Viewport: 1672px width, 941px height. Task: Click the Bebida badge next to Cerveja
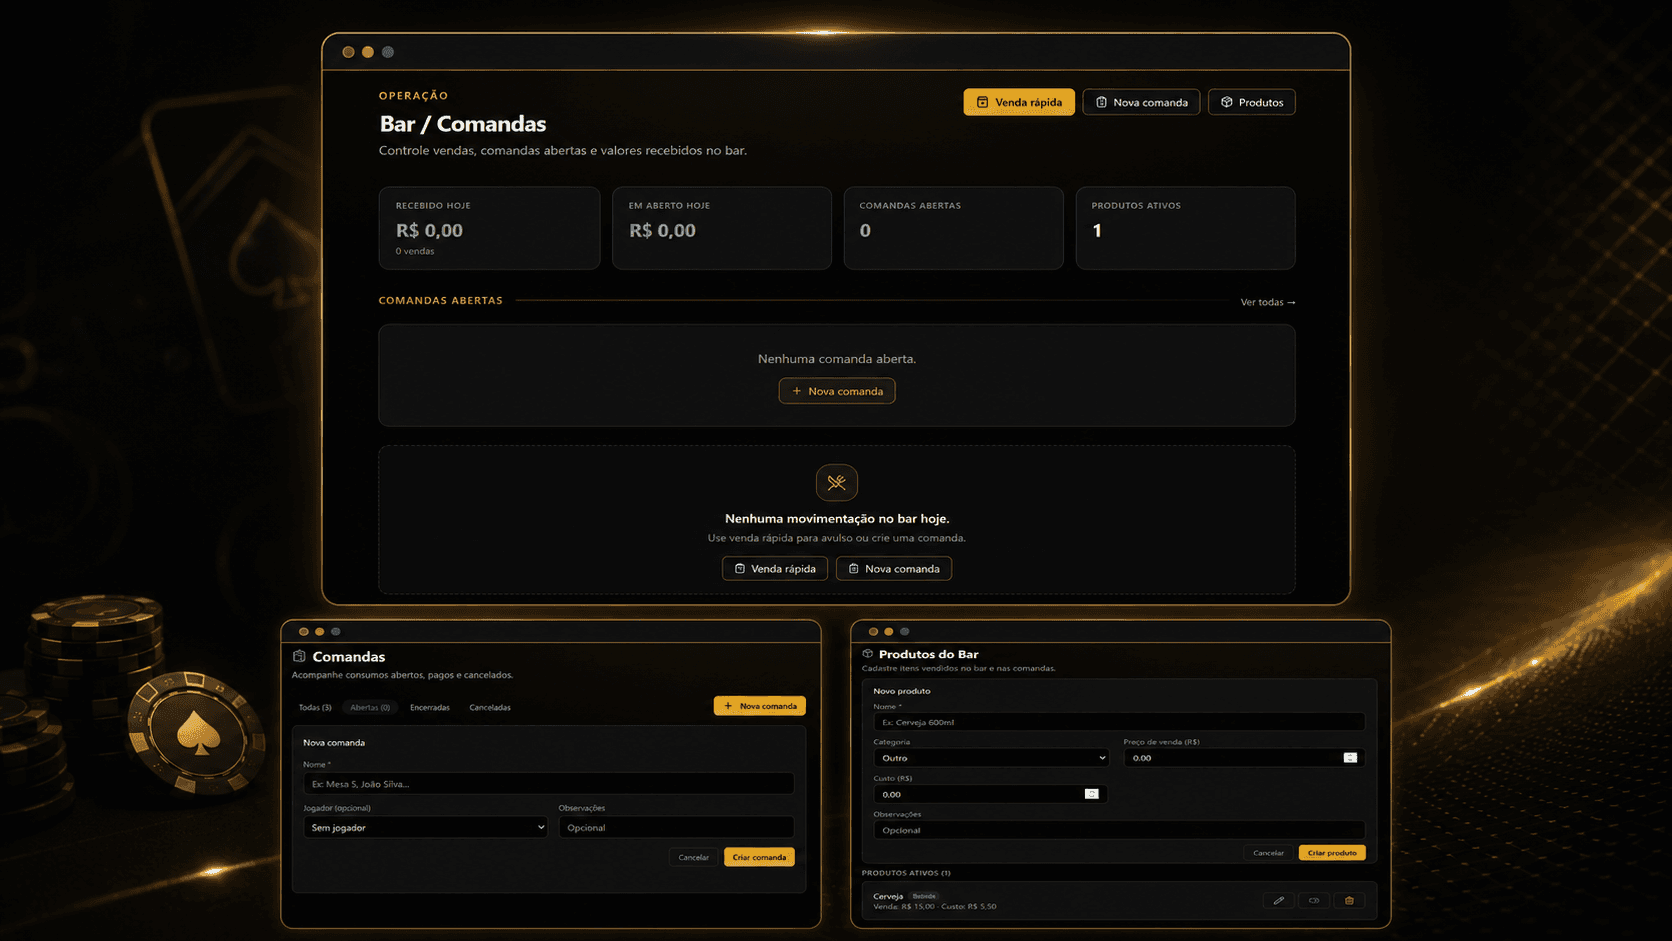(x=924, y=896)
